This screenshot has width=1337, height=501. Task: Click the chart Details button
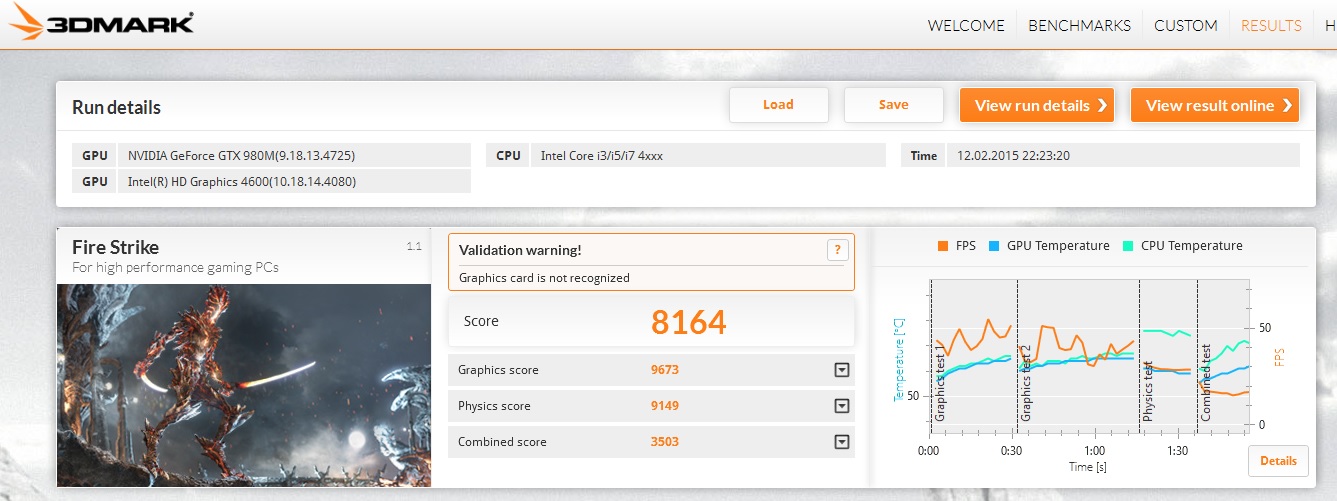(x=1278, y=461)
